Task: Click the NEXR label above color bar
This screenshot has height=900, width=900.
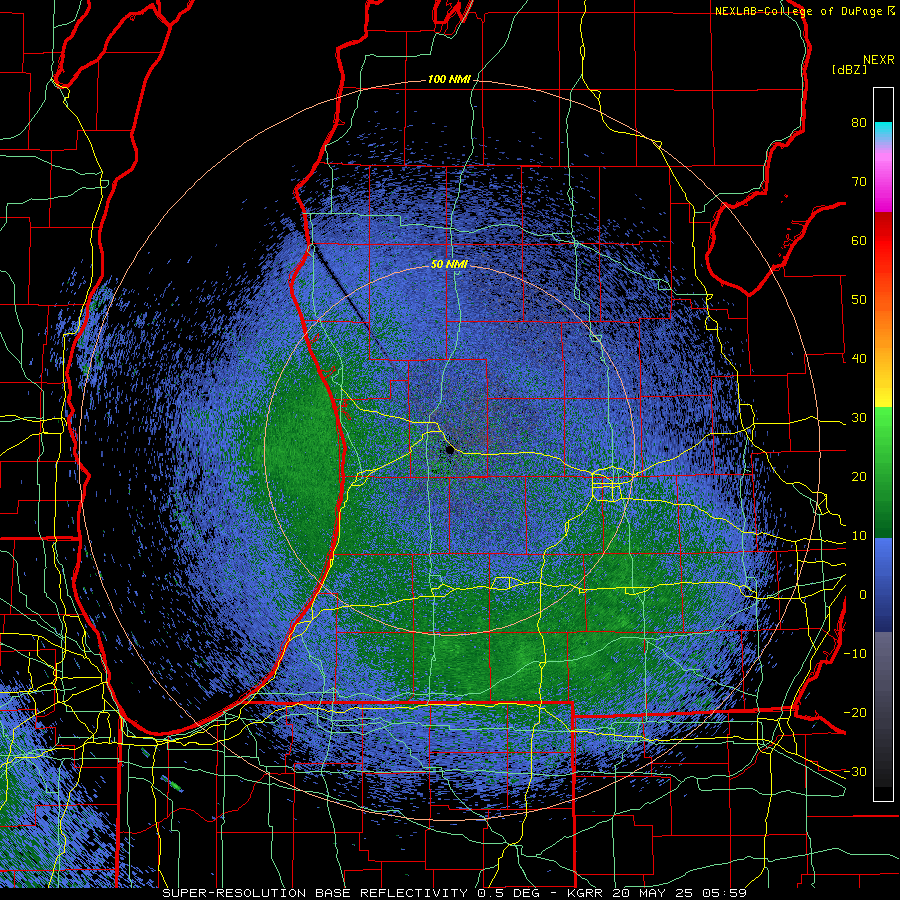Action: (878, 60)
